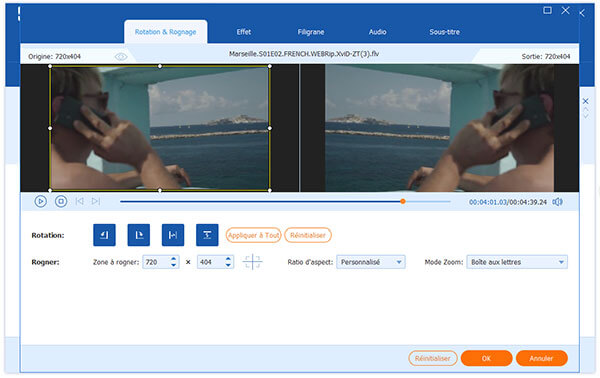The image size is (600, 378).
Task: Click right-middle crop handle
Action: (x=270, y=128)
